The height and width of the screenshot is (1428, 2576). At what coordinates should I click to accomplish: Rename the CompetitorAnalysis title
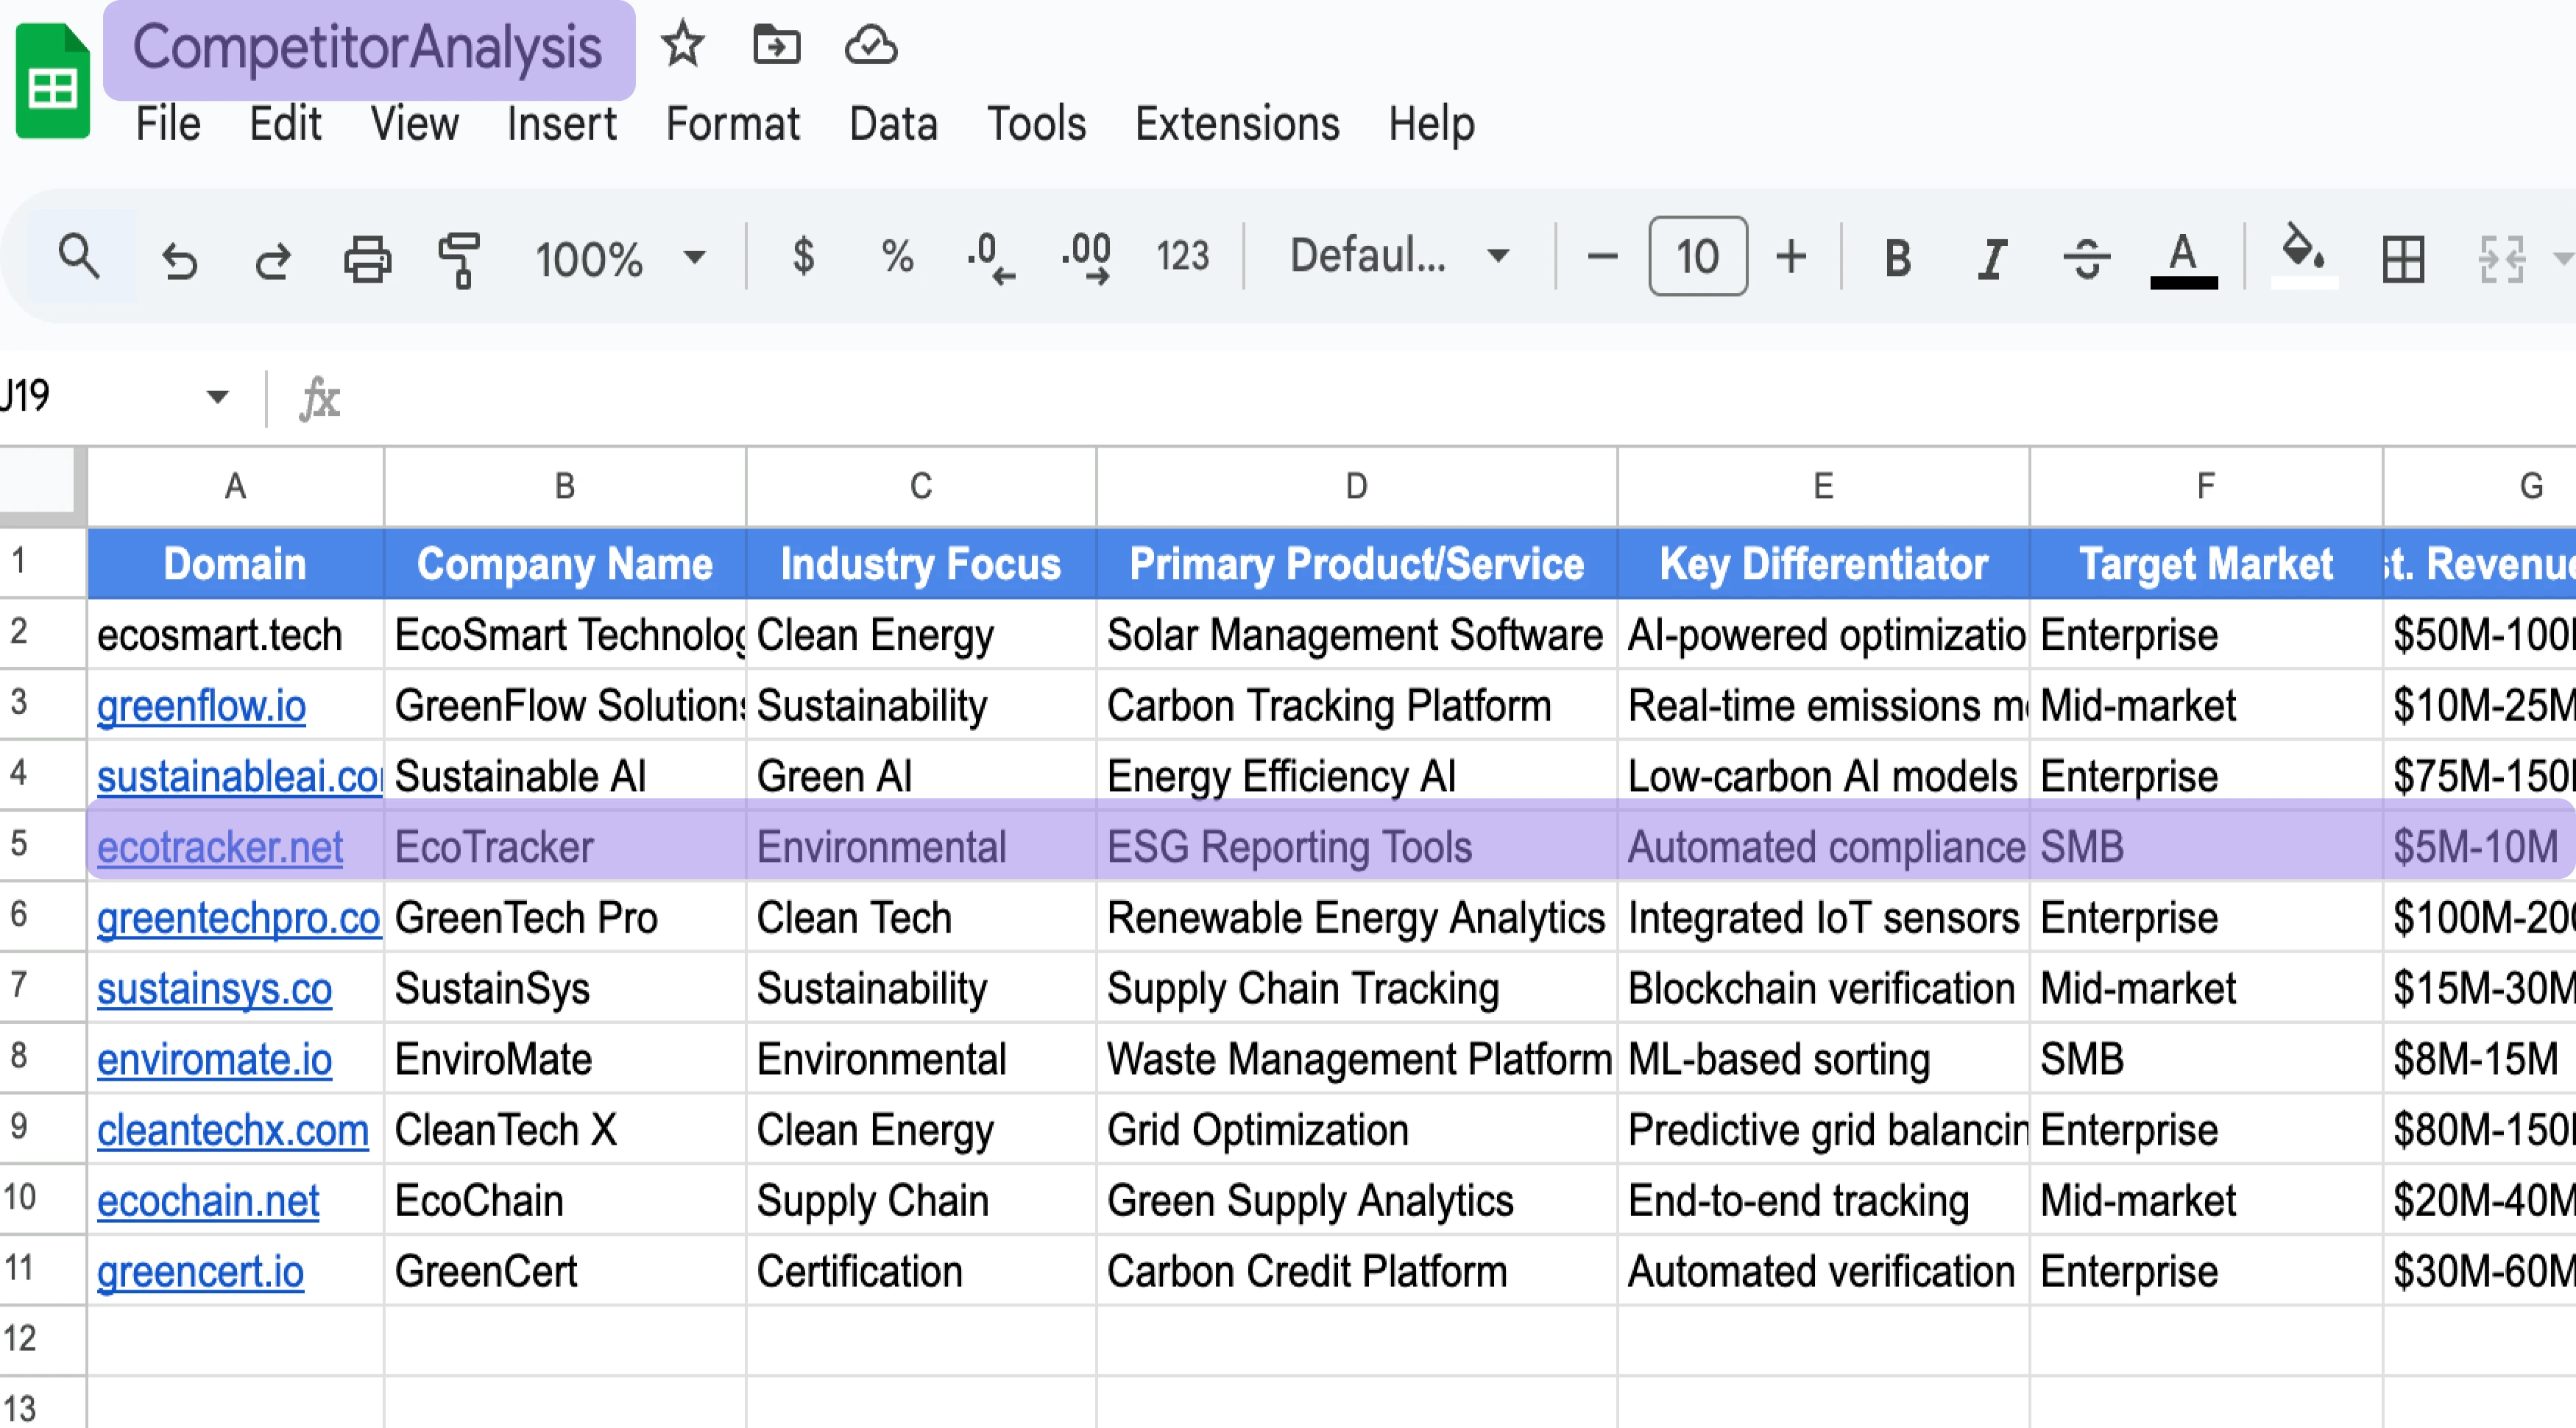368,48
